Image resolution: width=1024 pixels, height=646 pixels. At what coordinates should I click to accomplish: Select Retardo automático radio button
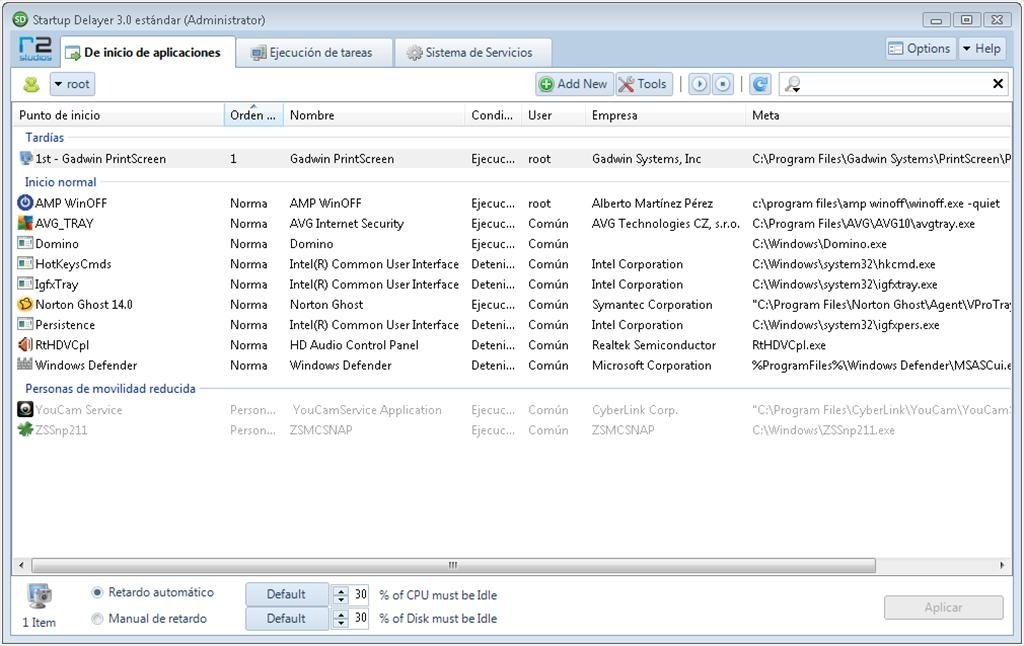click(97, 592)
